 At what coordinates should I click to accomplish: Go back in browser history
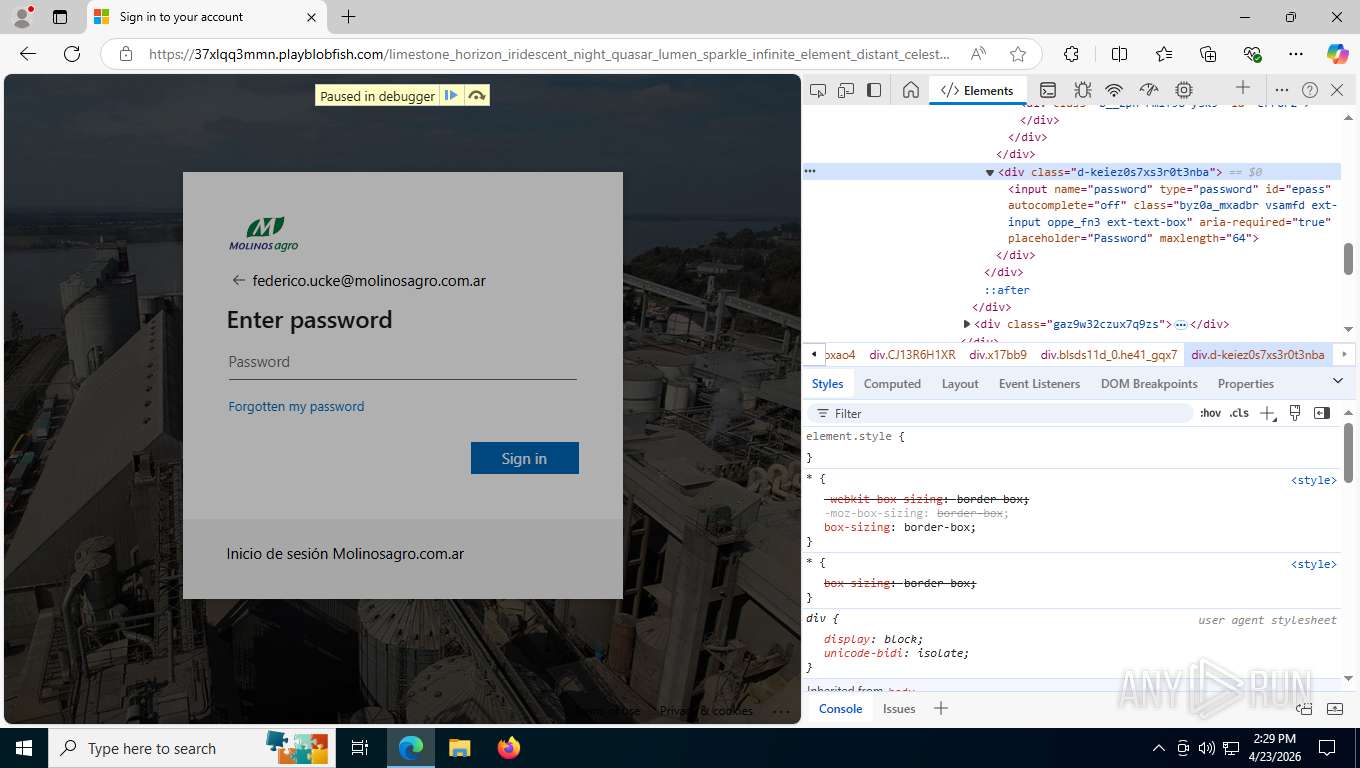28,54
